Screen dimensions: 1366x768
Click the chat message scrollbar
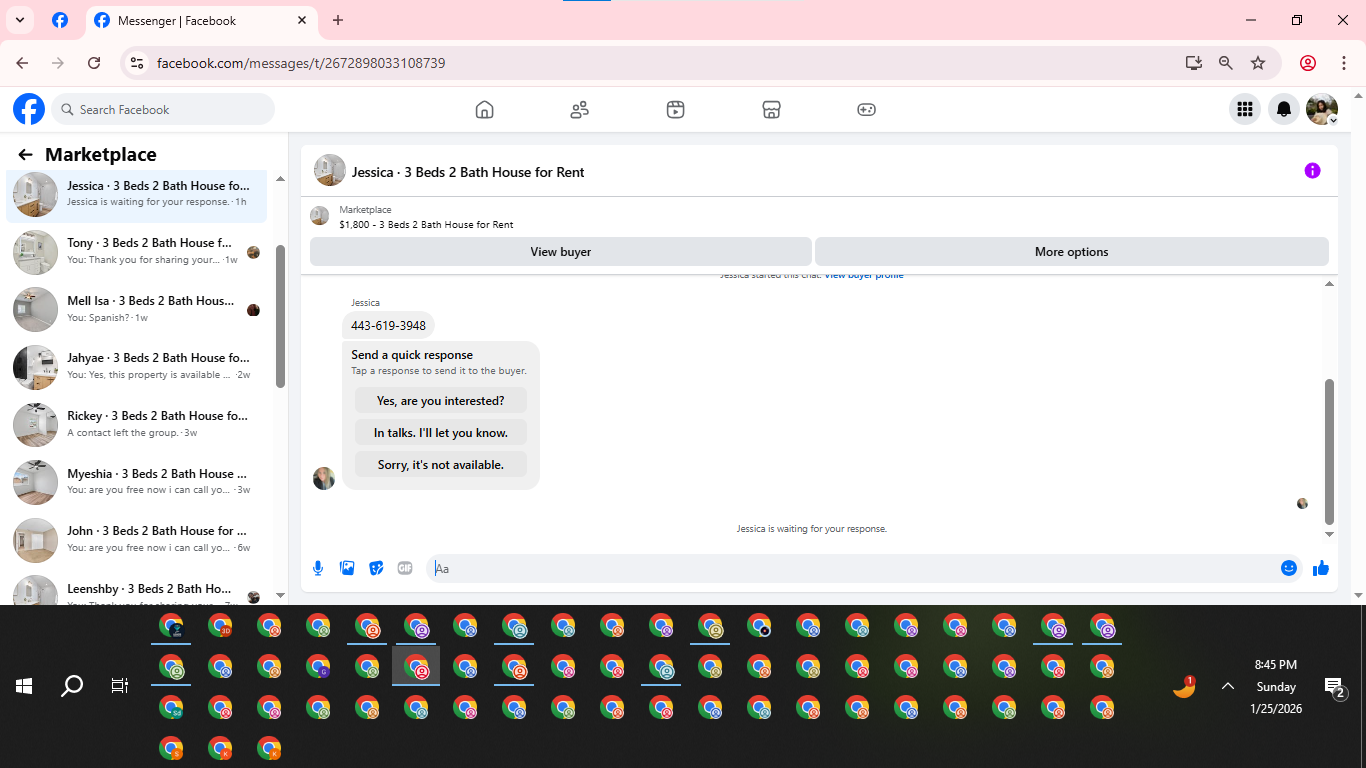point(1329,451)
